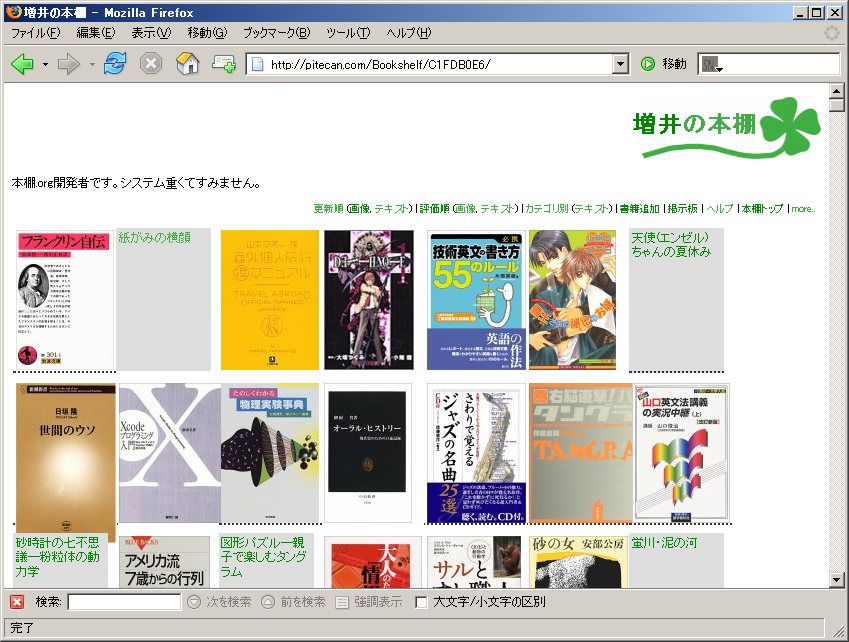Open the 天使(エンゼル)ちゃんの夏休み link
The height and width of the screenshot is (642, 849).
[671, 244]
